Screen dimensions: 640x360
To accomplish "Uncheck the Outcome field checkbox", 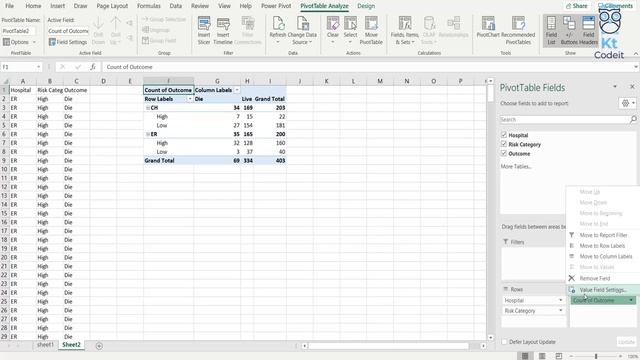I will (504, 153).
